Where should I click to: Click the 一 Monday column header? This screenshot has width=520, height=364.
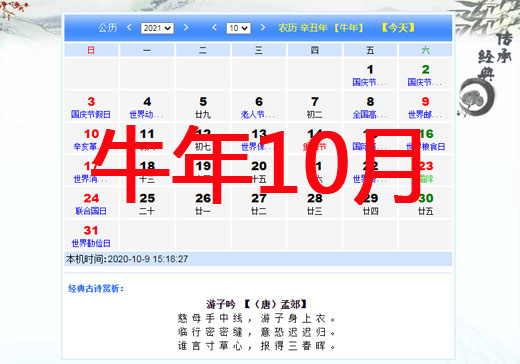pos(147,50)
